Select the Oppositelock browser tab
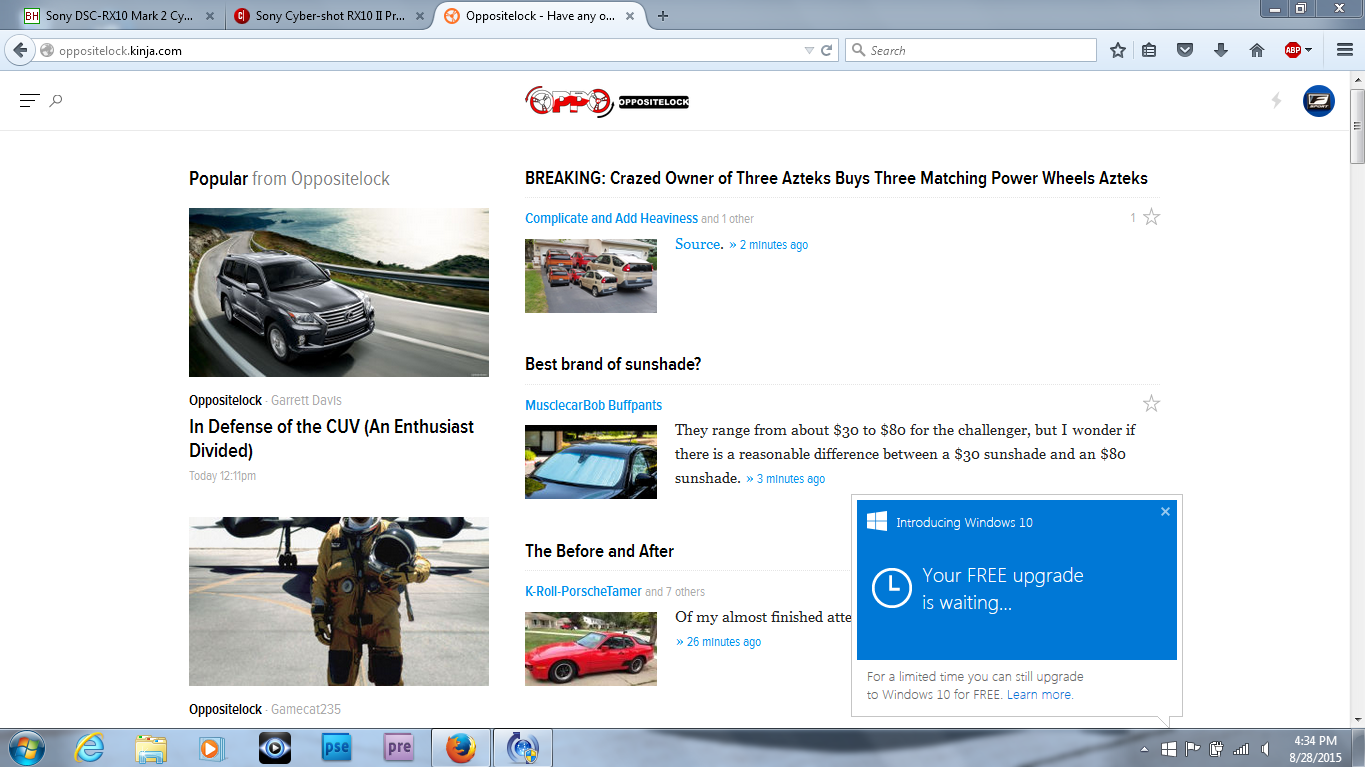This screenshot has height=767, width=1365. click(541, 16)
